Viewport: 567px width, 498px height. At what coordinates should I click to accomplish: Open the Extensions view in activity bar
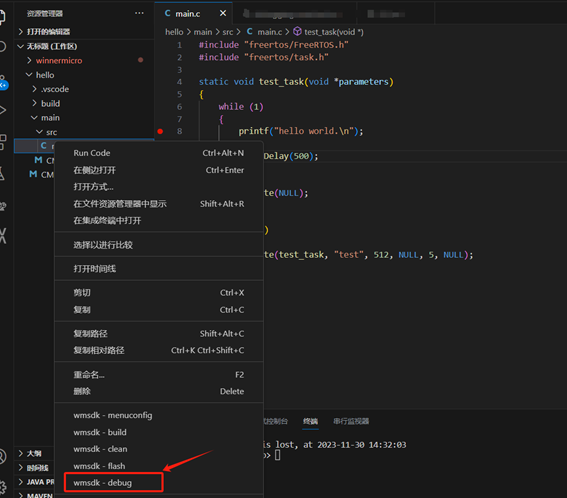[2, 142]
